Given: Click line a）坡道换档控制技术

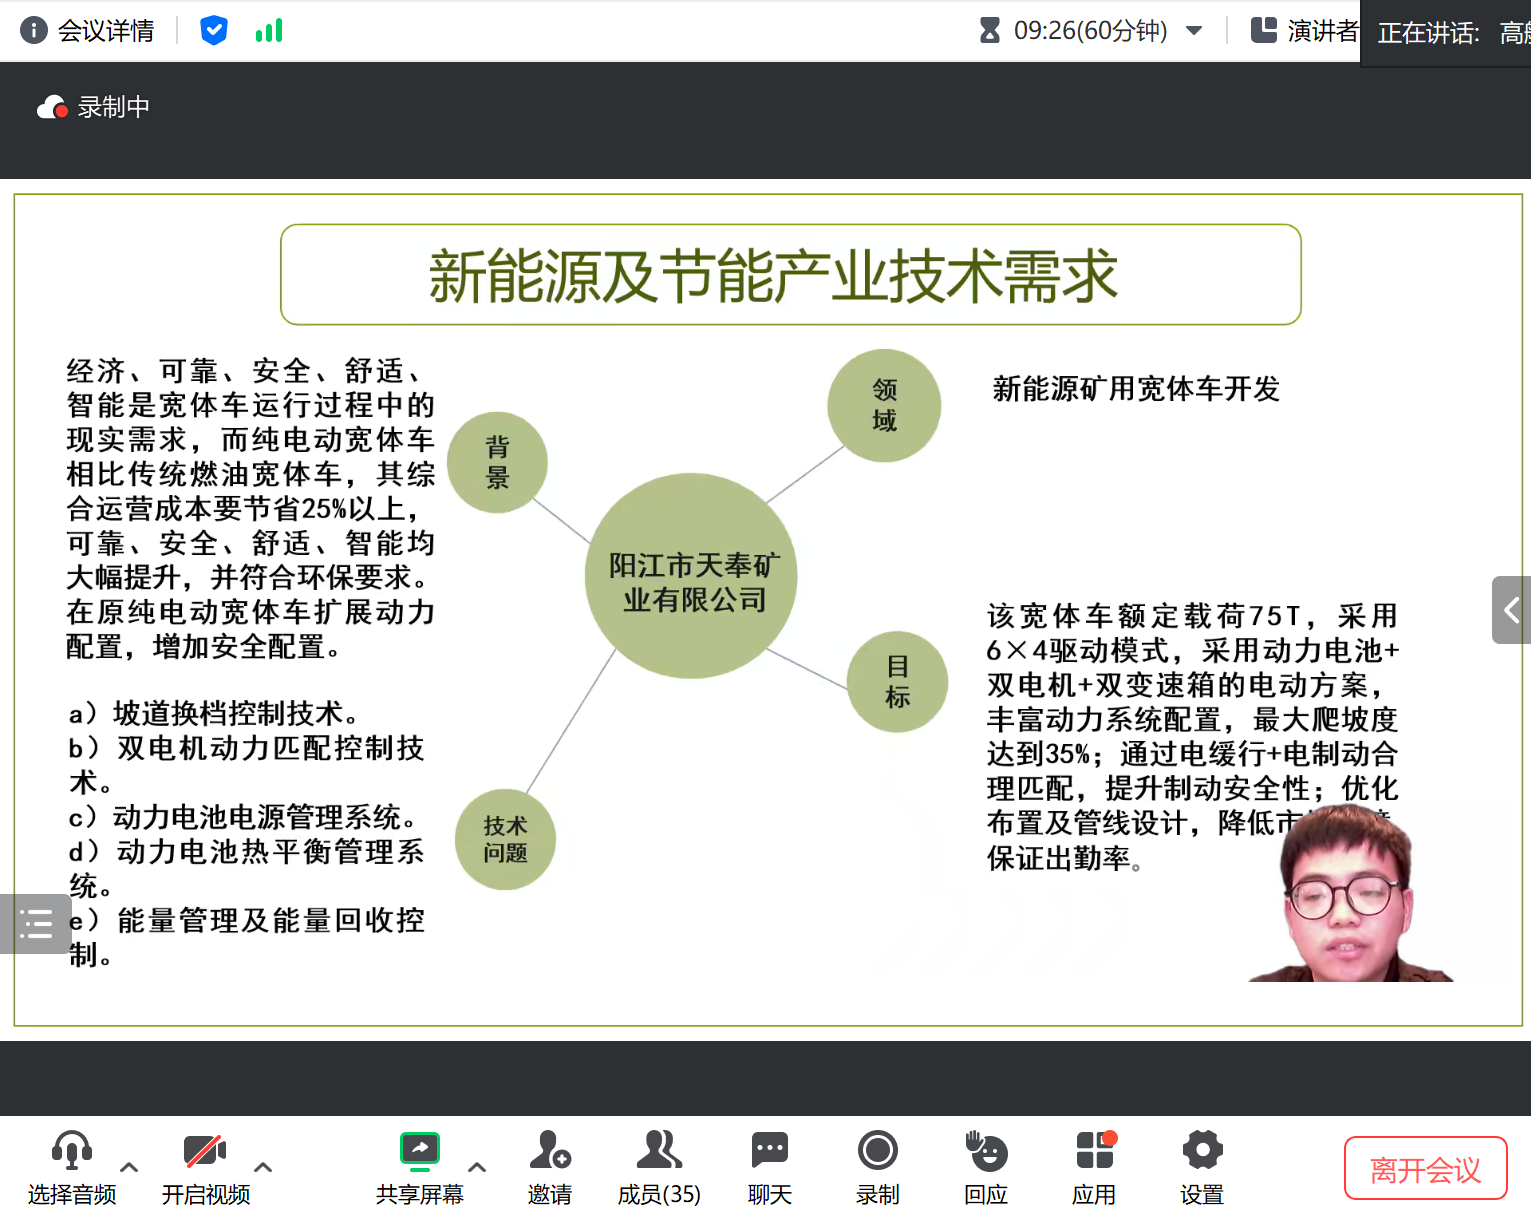Looking at the screenshot, I should 215,713.
